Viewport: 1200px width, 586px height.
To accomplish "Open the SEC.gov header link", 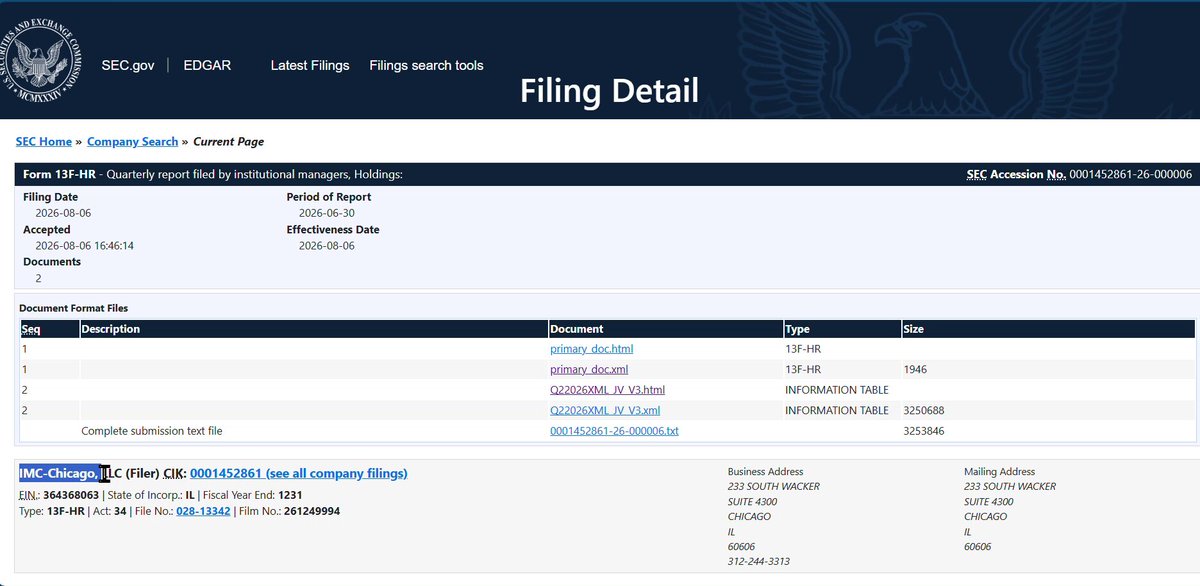I will 128,65.
